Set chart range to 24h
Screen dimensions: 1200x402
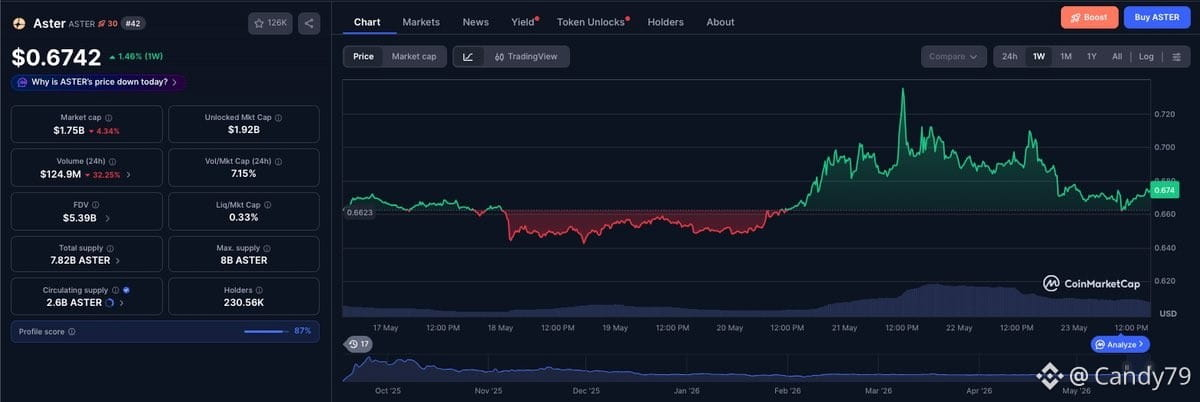click(x=1010, y=57)
